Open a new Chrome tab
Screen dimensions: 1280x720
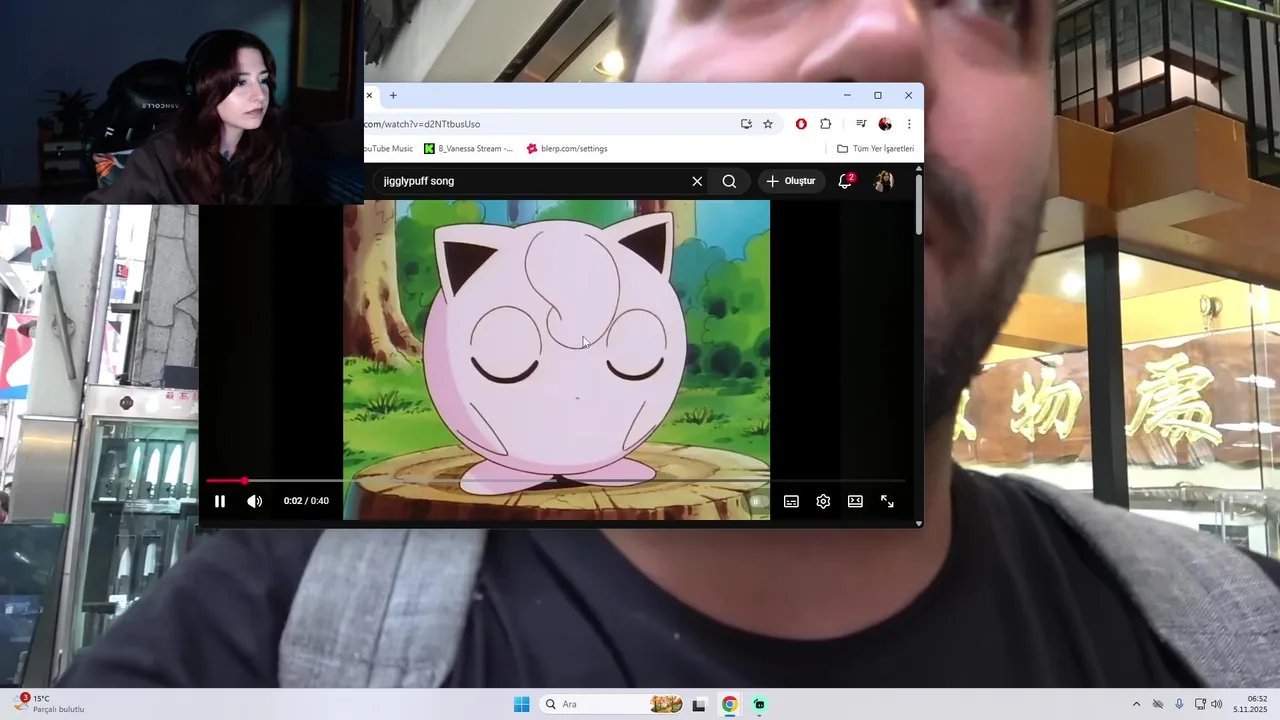(x=393, y=95)
